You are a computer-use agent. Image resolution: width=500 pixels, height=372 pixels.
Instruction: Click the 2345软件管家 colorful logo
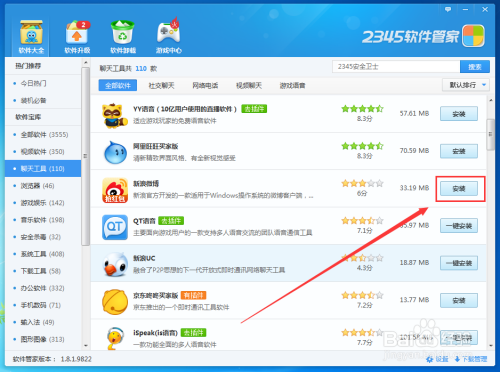tap(473, 36)
